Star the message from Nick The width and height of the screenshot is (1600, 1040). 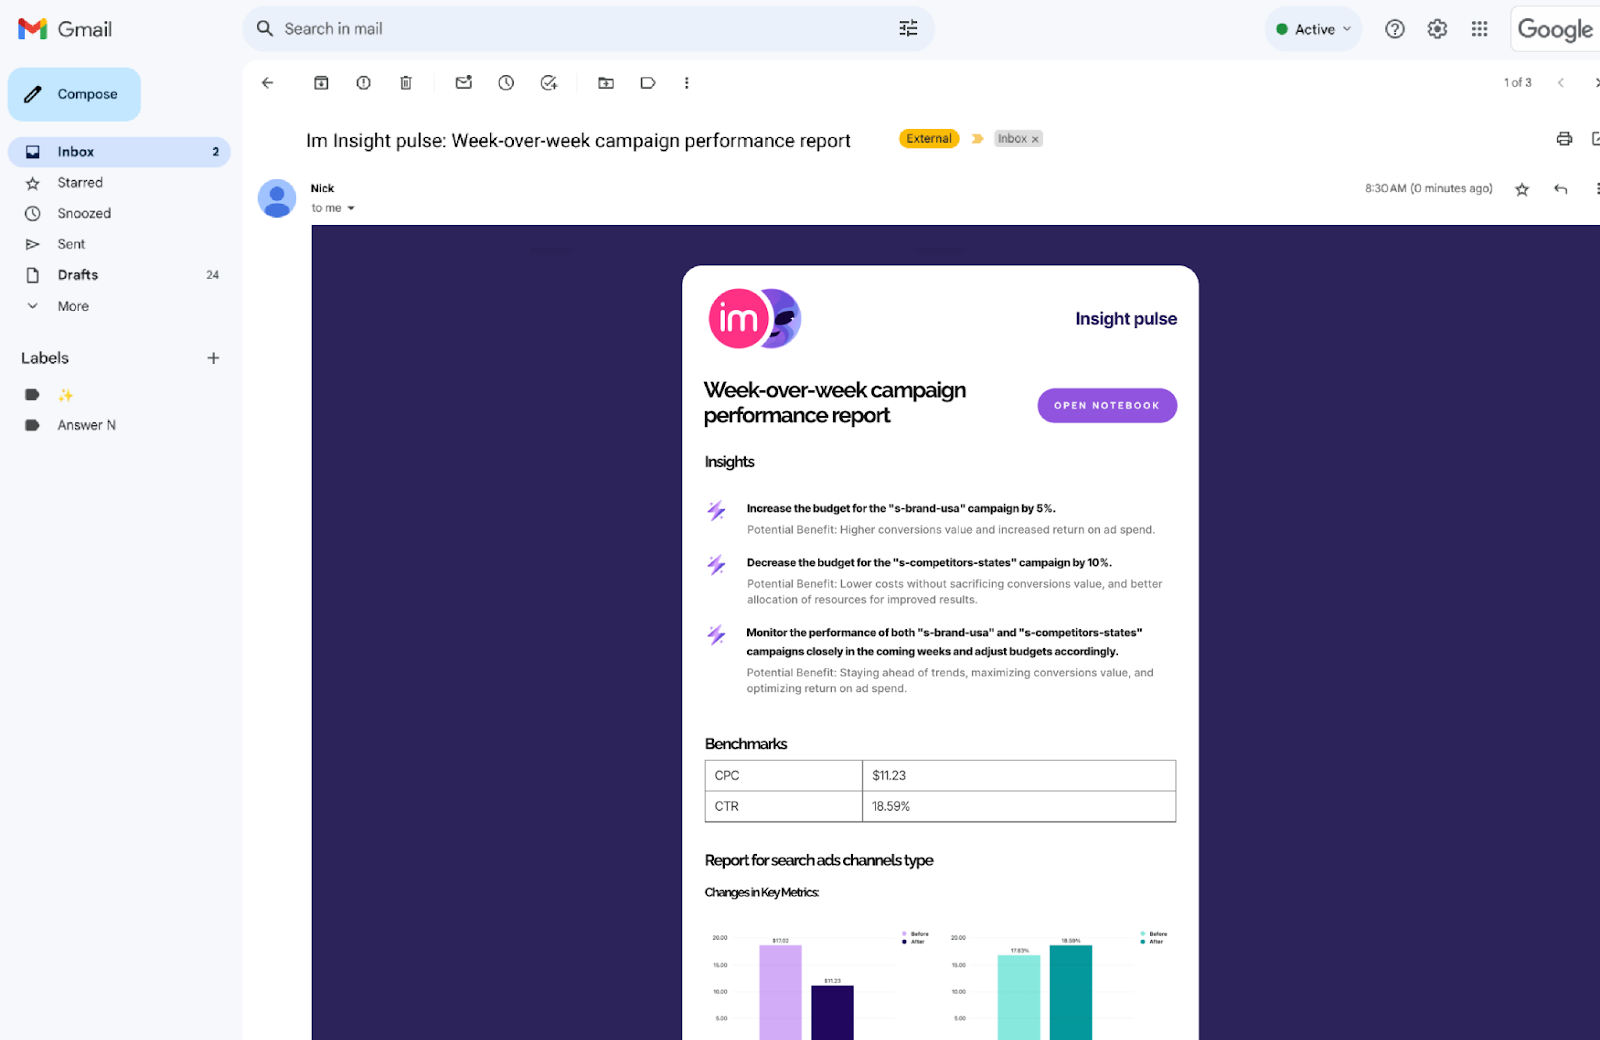[1522, 189]
